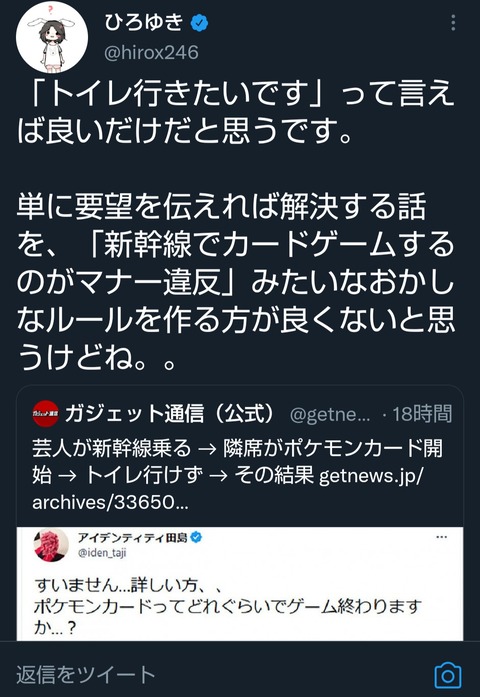This screenshot has width=480, height=697.
Task: Open the ellipsis menu in embedded tweet
Action: coord(441,537)
